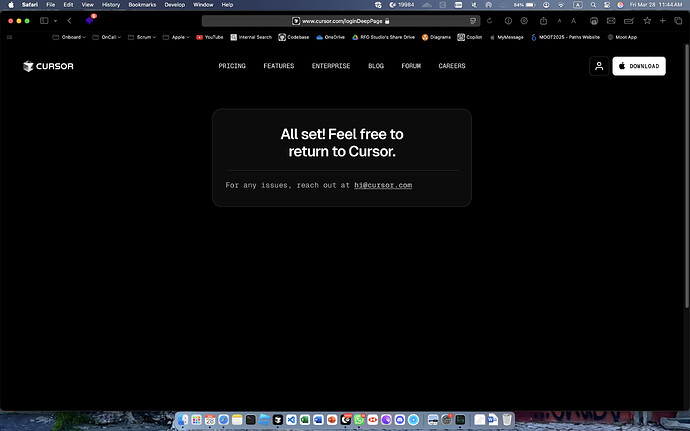Print the page with the printer icon
Viewport: 690px width, 431px height.
pos(594,21)
